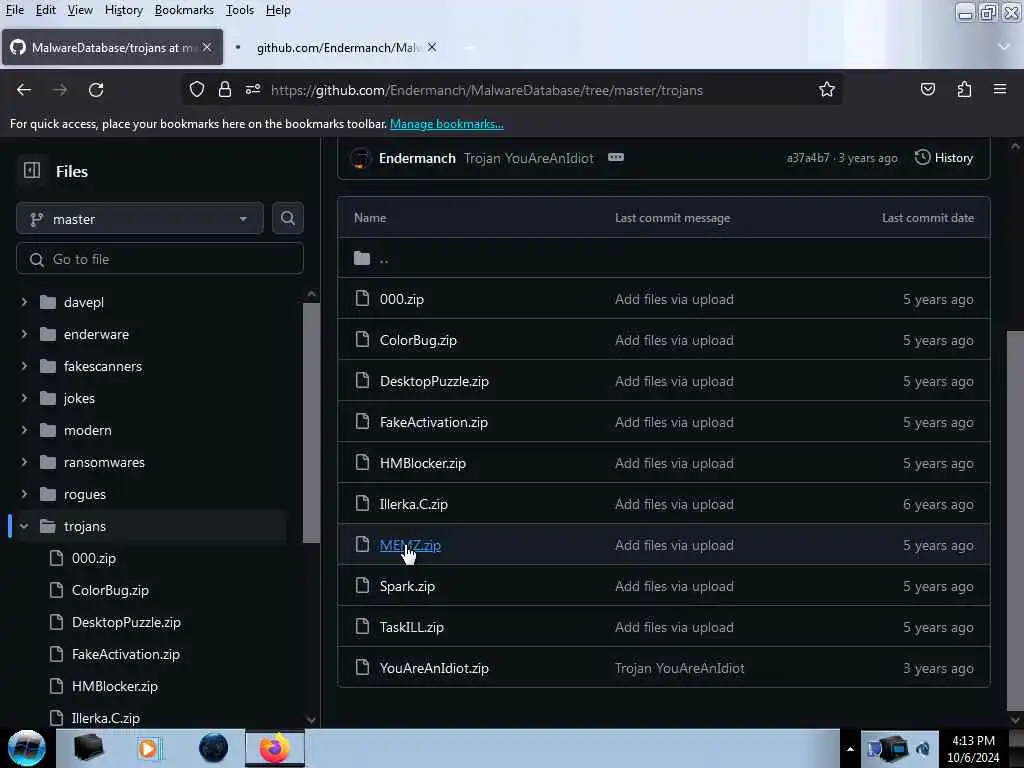Image resolution: width=1024 pixels, height=768 pixels.
Task: Open the MEMZ.zip file link
Action: [x=410, y=545]
